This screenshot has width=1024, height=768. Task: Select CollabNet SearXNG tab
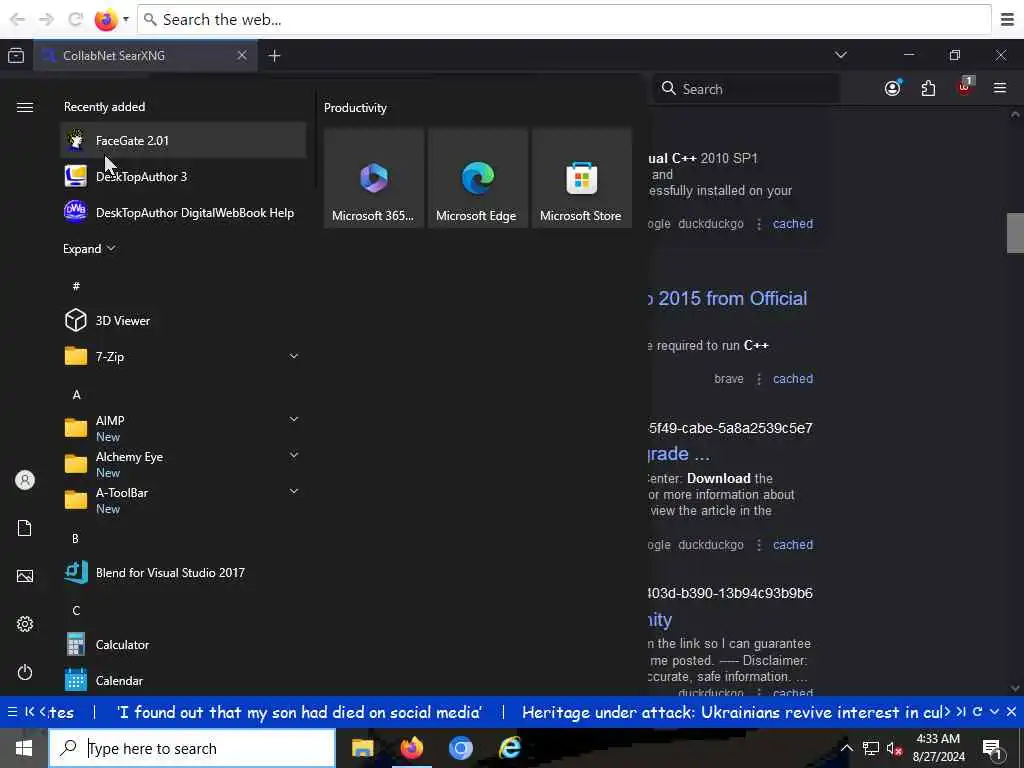(x=145, y=56)
